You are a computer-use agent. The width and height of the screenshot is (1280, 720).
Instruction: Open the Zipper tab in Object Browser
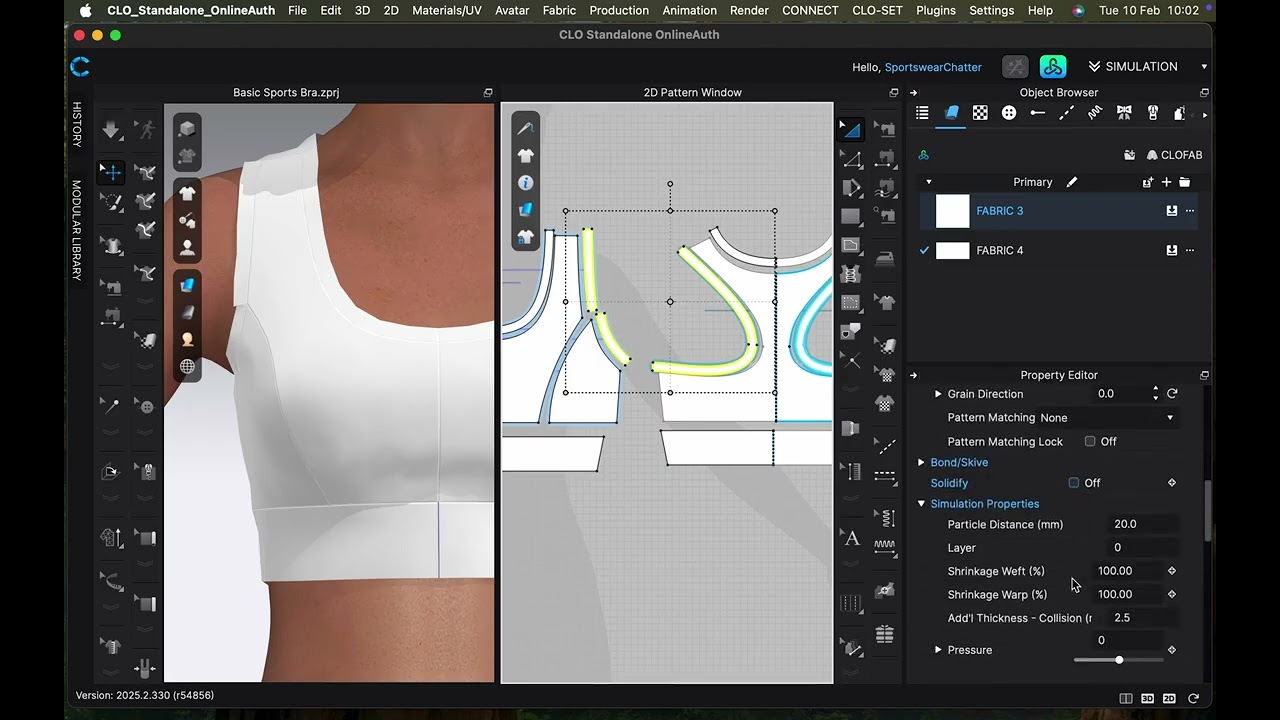tap(1152, 113)
